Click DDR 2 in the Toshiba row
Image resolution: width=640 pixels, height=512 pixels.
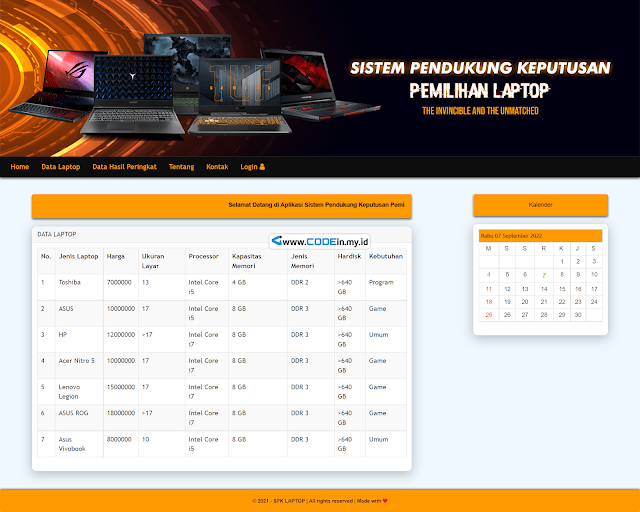tap(300, 282)
